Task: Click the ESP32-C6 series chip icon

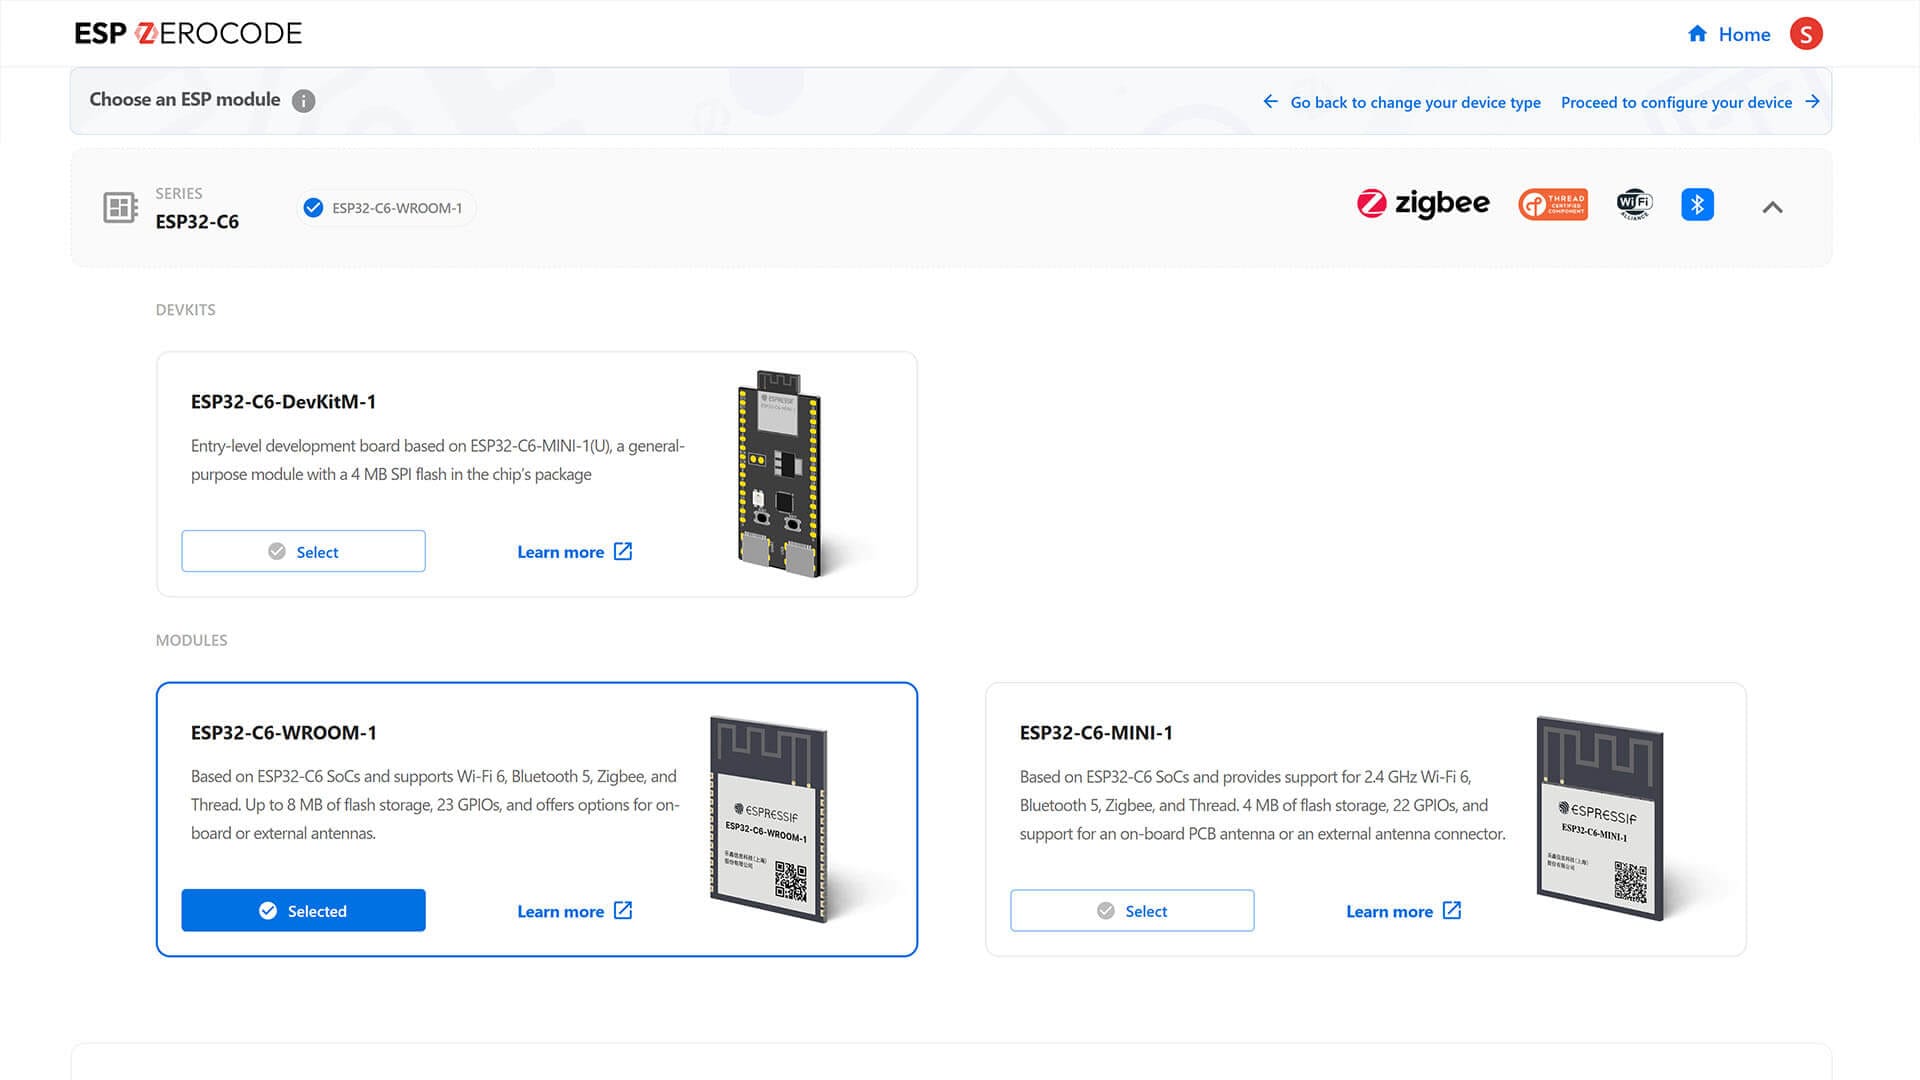Action: (x=120, y=207)
